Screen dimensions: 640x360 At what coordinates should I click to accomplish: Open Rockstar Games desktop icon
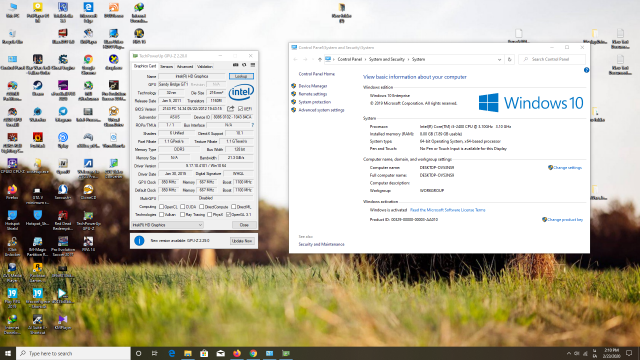38,272
